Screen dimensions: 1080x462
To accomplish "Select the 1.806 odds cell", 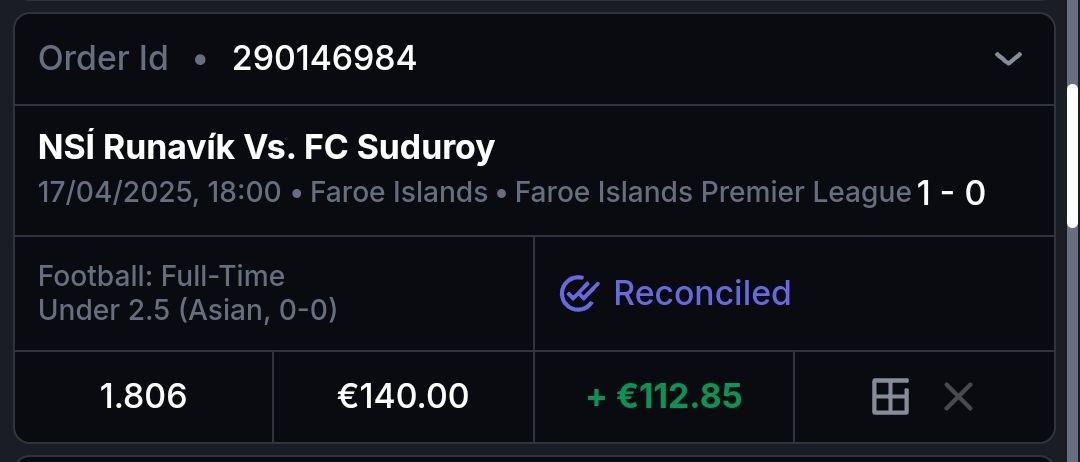I will point(143,396).
